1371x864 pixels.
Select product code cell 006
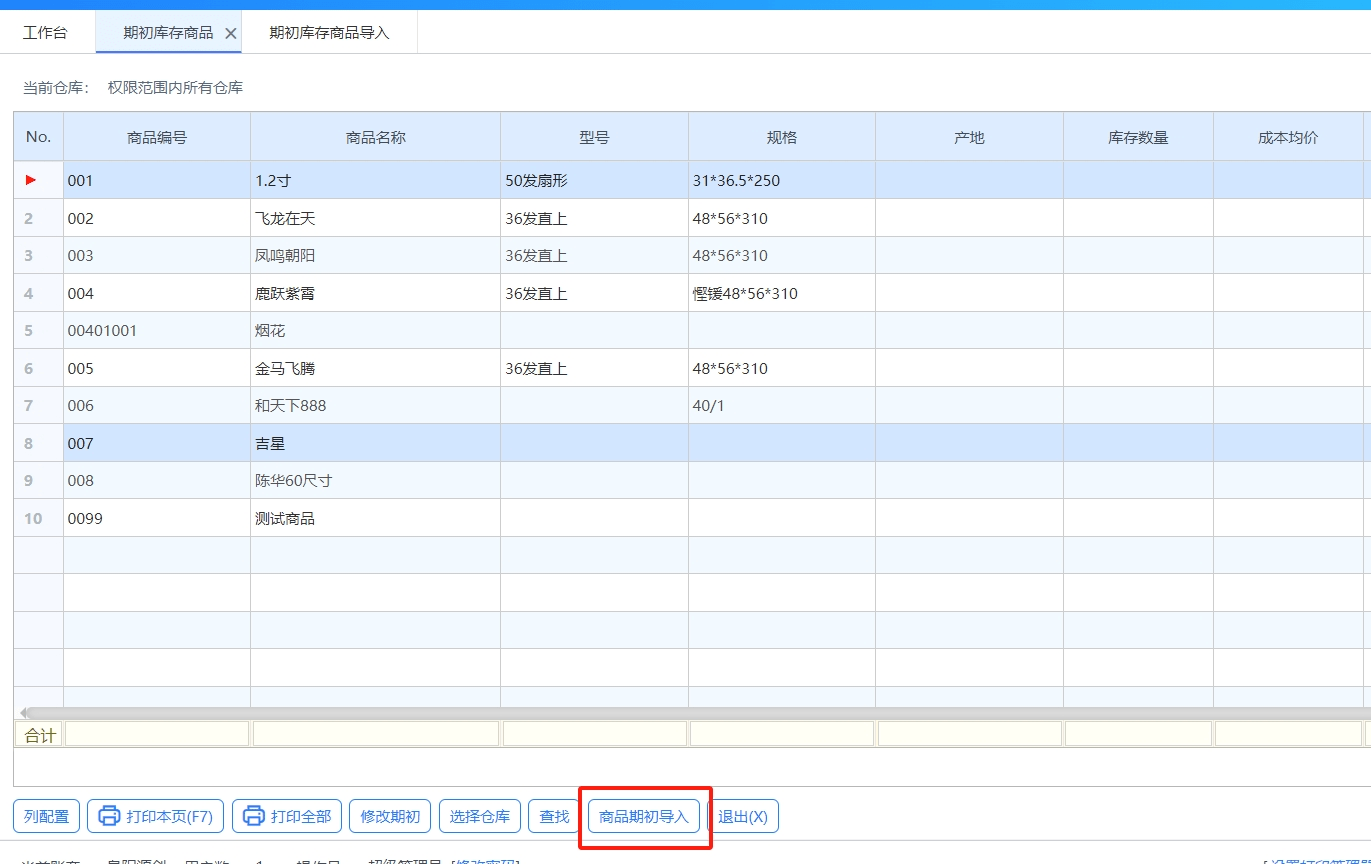(157, 405)
